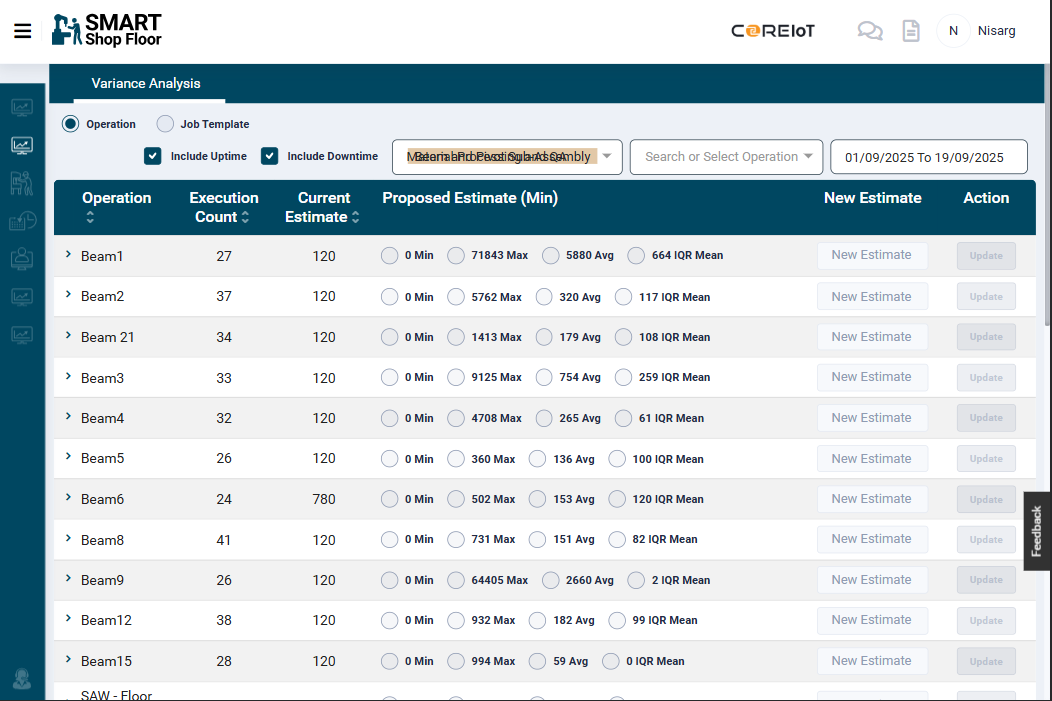Viewport: 1052px width, 701px height.
Task: Click the Feedback side button
Action: pyautogui.click(x=1037, y=531)
